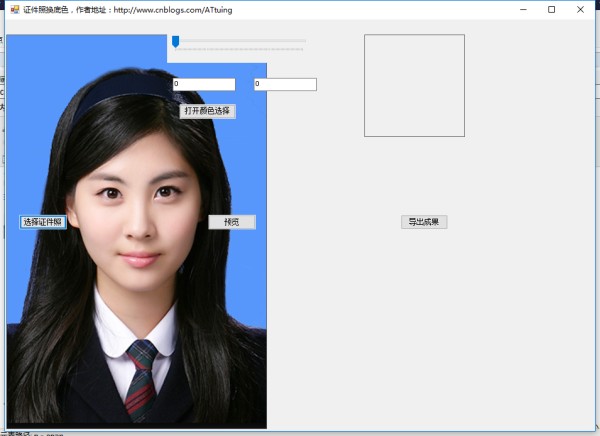The height and width of the screenshot is (436, 600).
Task: Click the blue slider thumb
Action: (x=176, y=42)
